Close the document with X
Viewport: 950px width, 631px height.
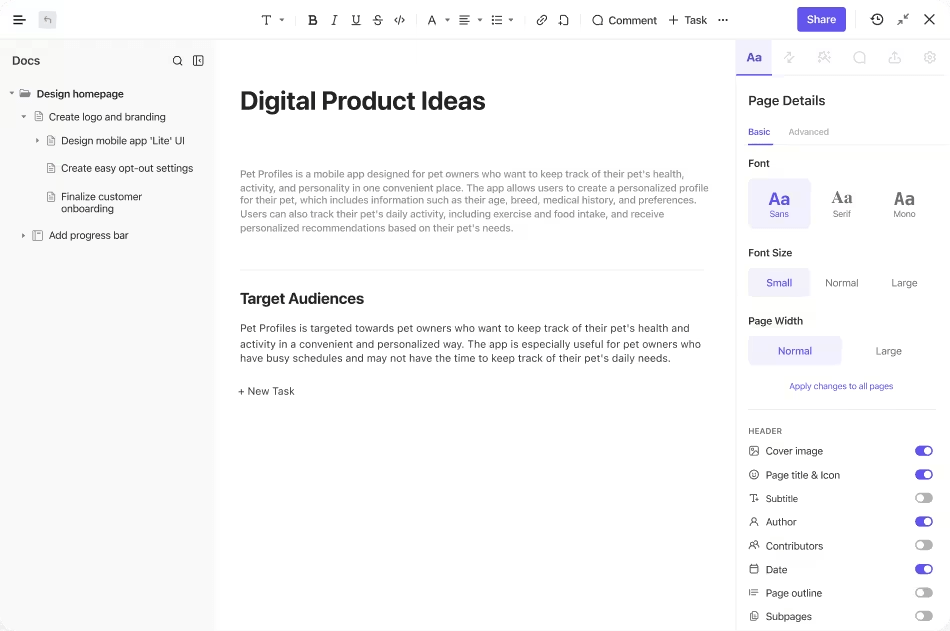(929, 19)
